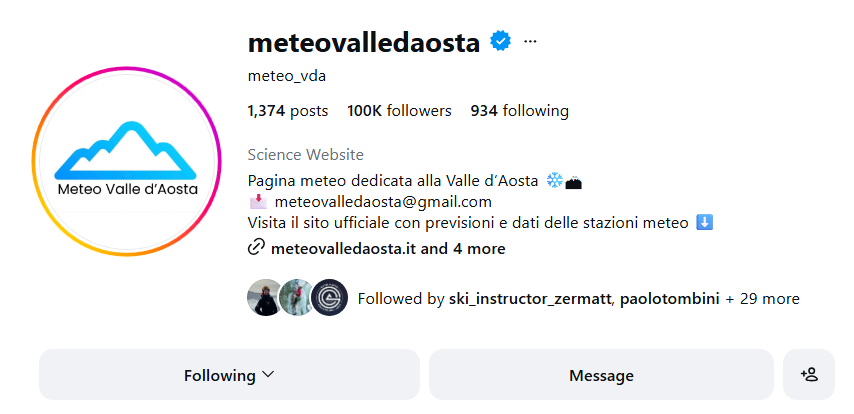
Task: Click the first mutual follower avatar
Action: [x=264, y=298]
